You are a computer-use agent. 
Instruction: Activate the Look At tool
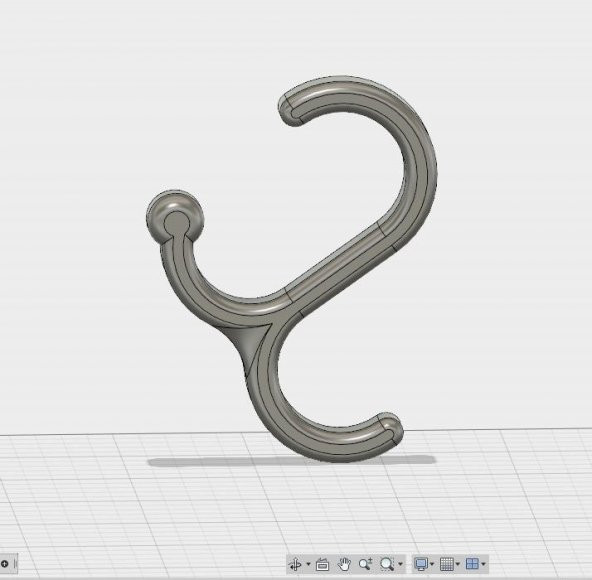pyautogui.click(x=322, y=565)
